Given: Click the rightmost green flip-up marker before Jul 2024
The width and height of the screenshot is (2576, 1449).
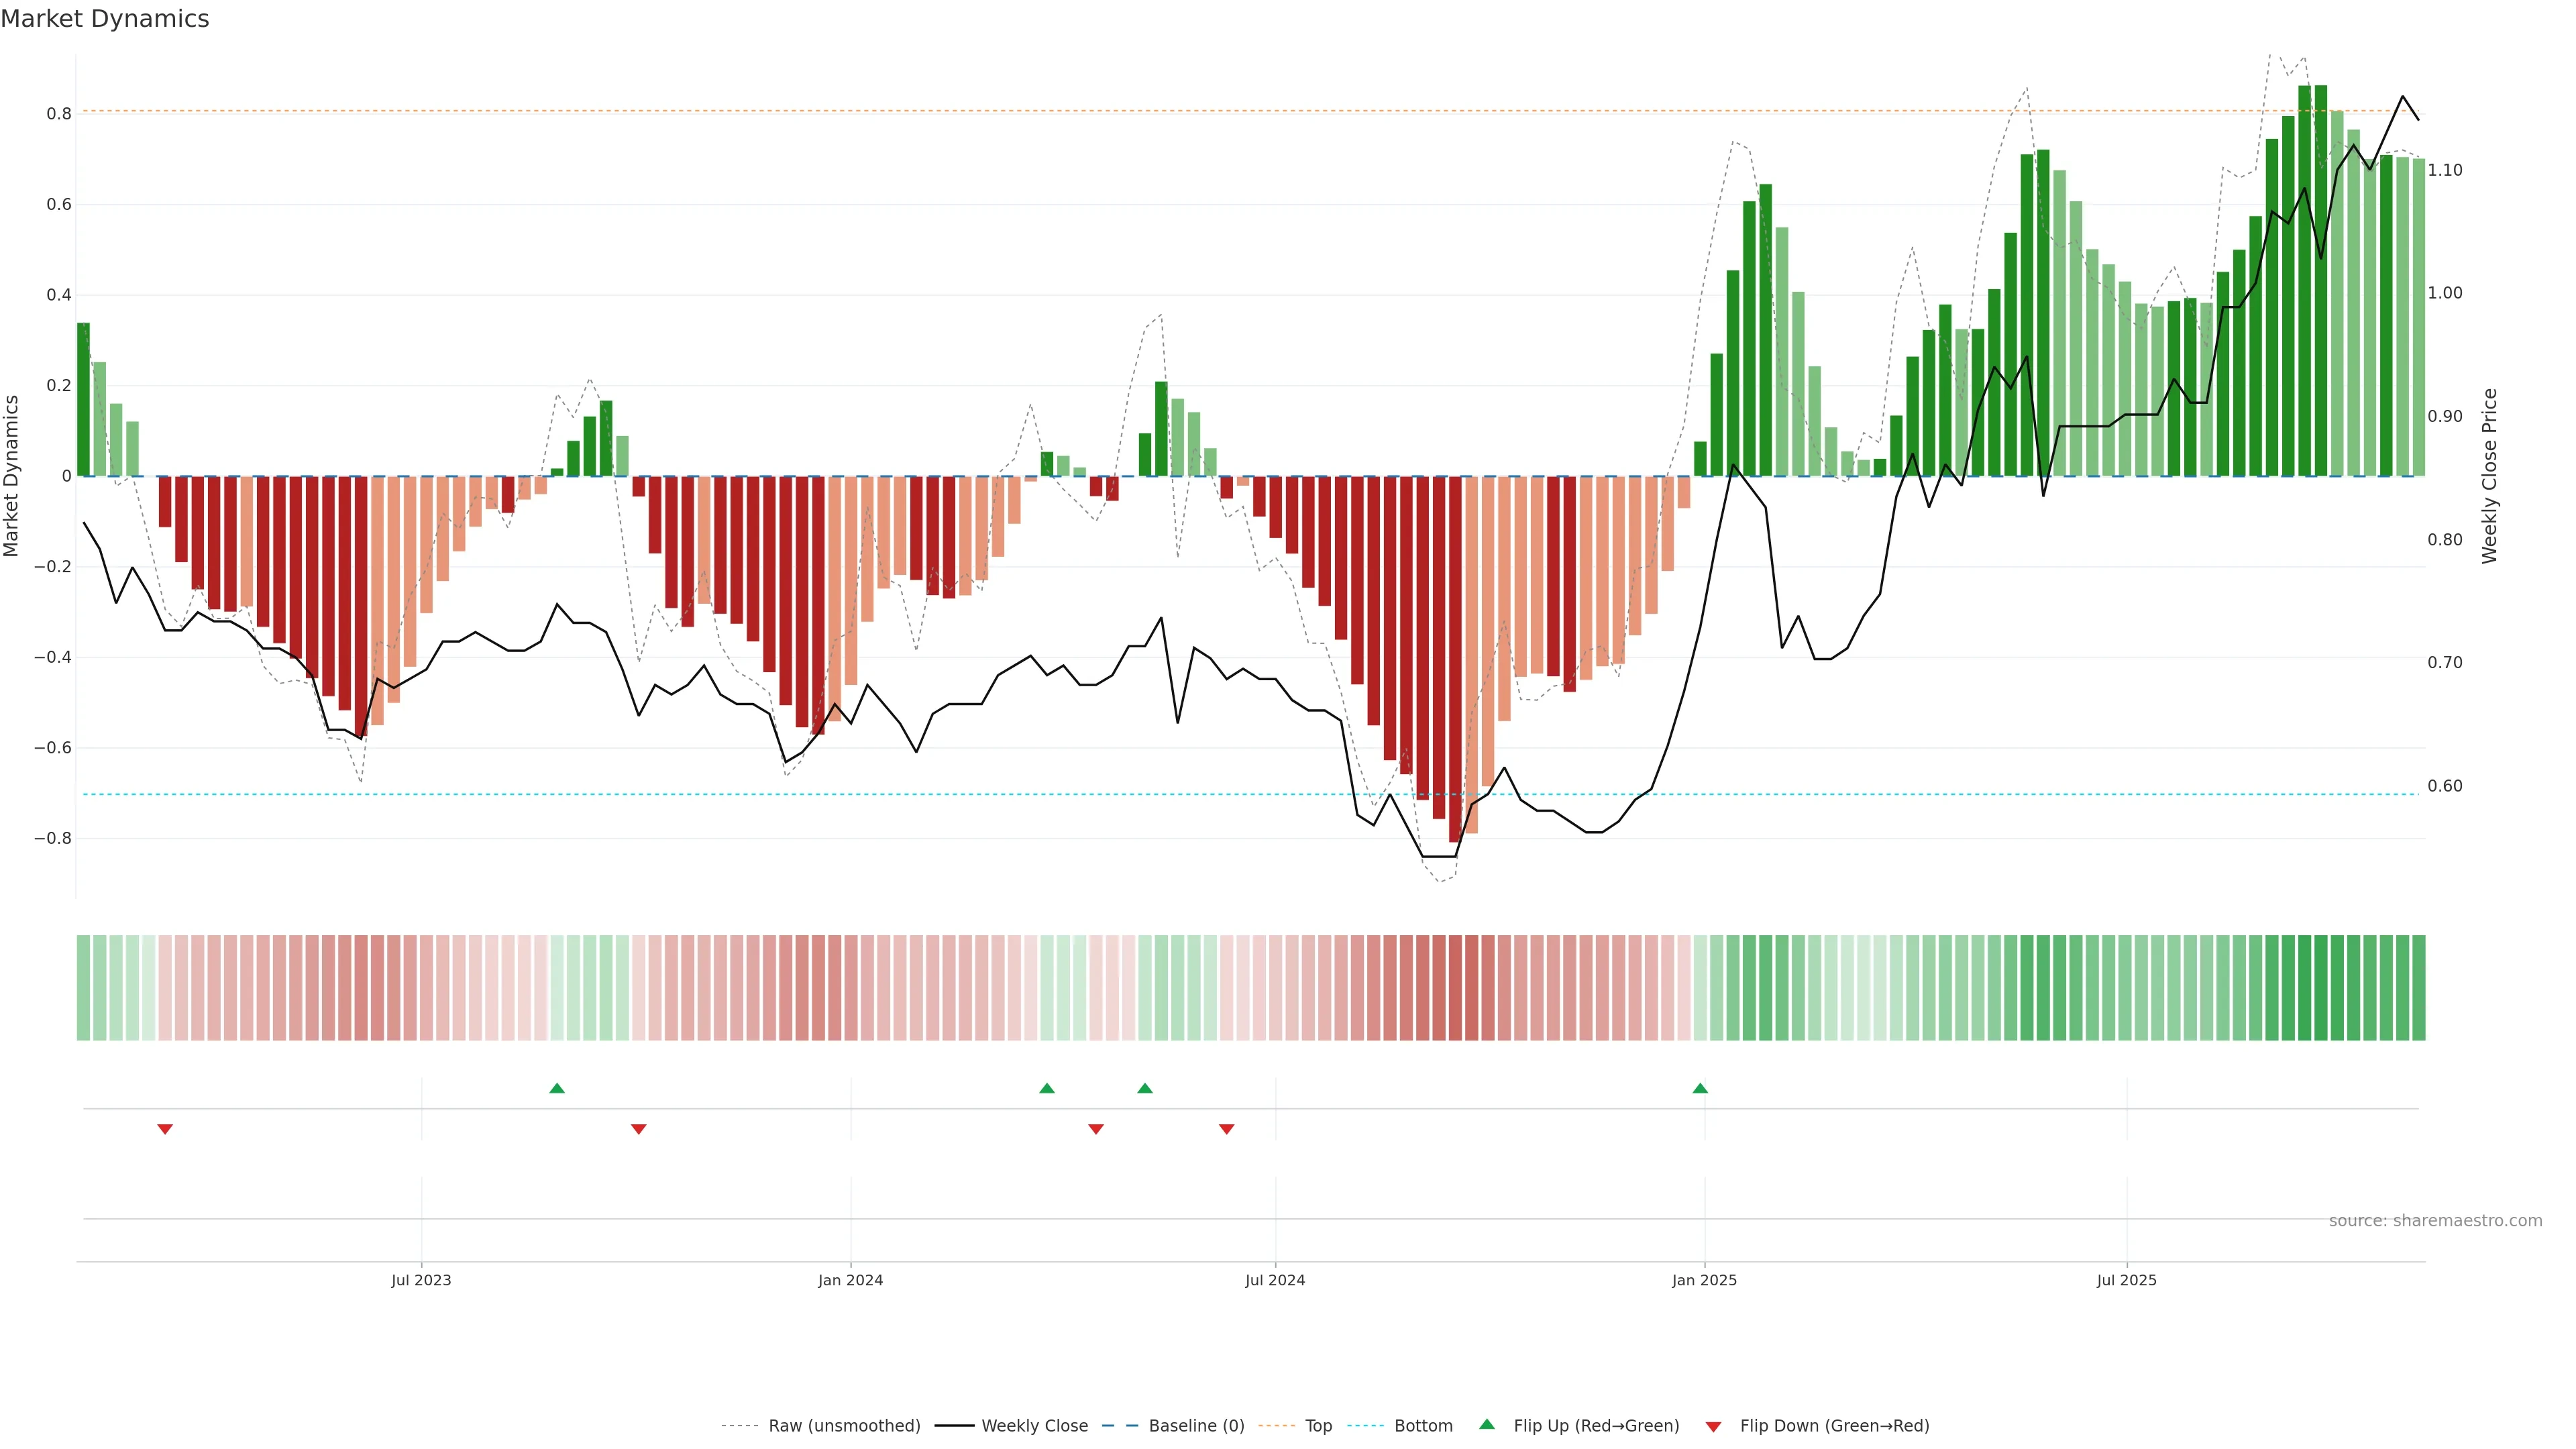Looking at the screenshot, I should point(1145,1088).
